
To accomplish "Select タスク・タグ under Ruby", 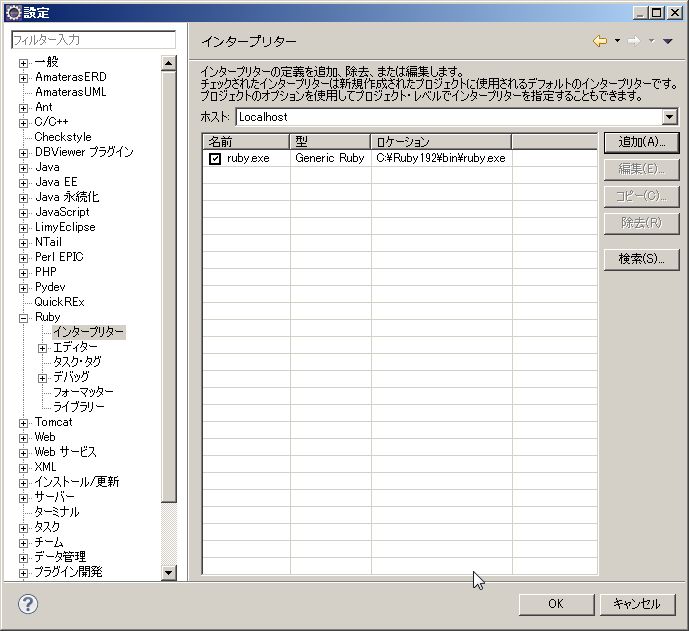I will click(x=77, y=362).
